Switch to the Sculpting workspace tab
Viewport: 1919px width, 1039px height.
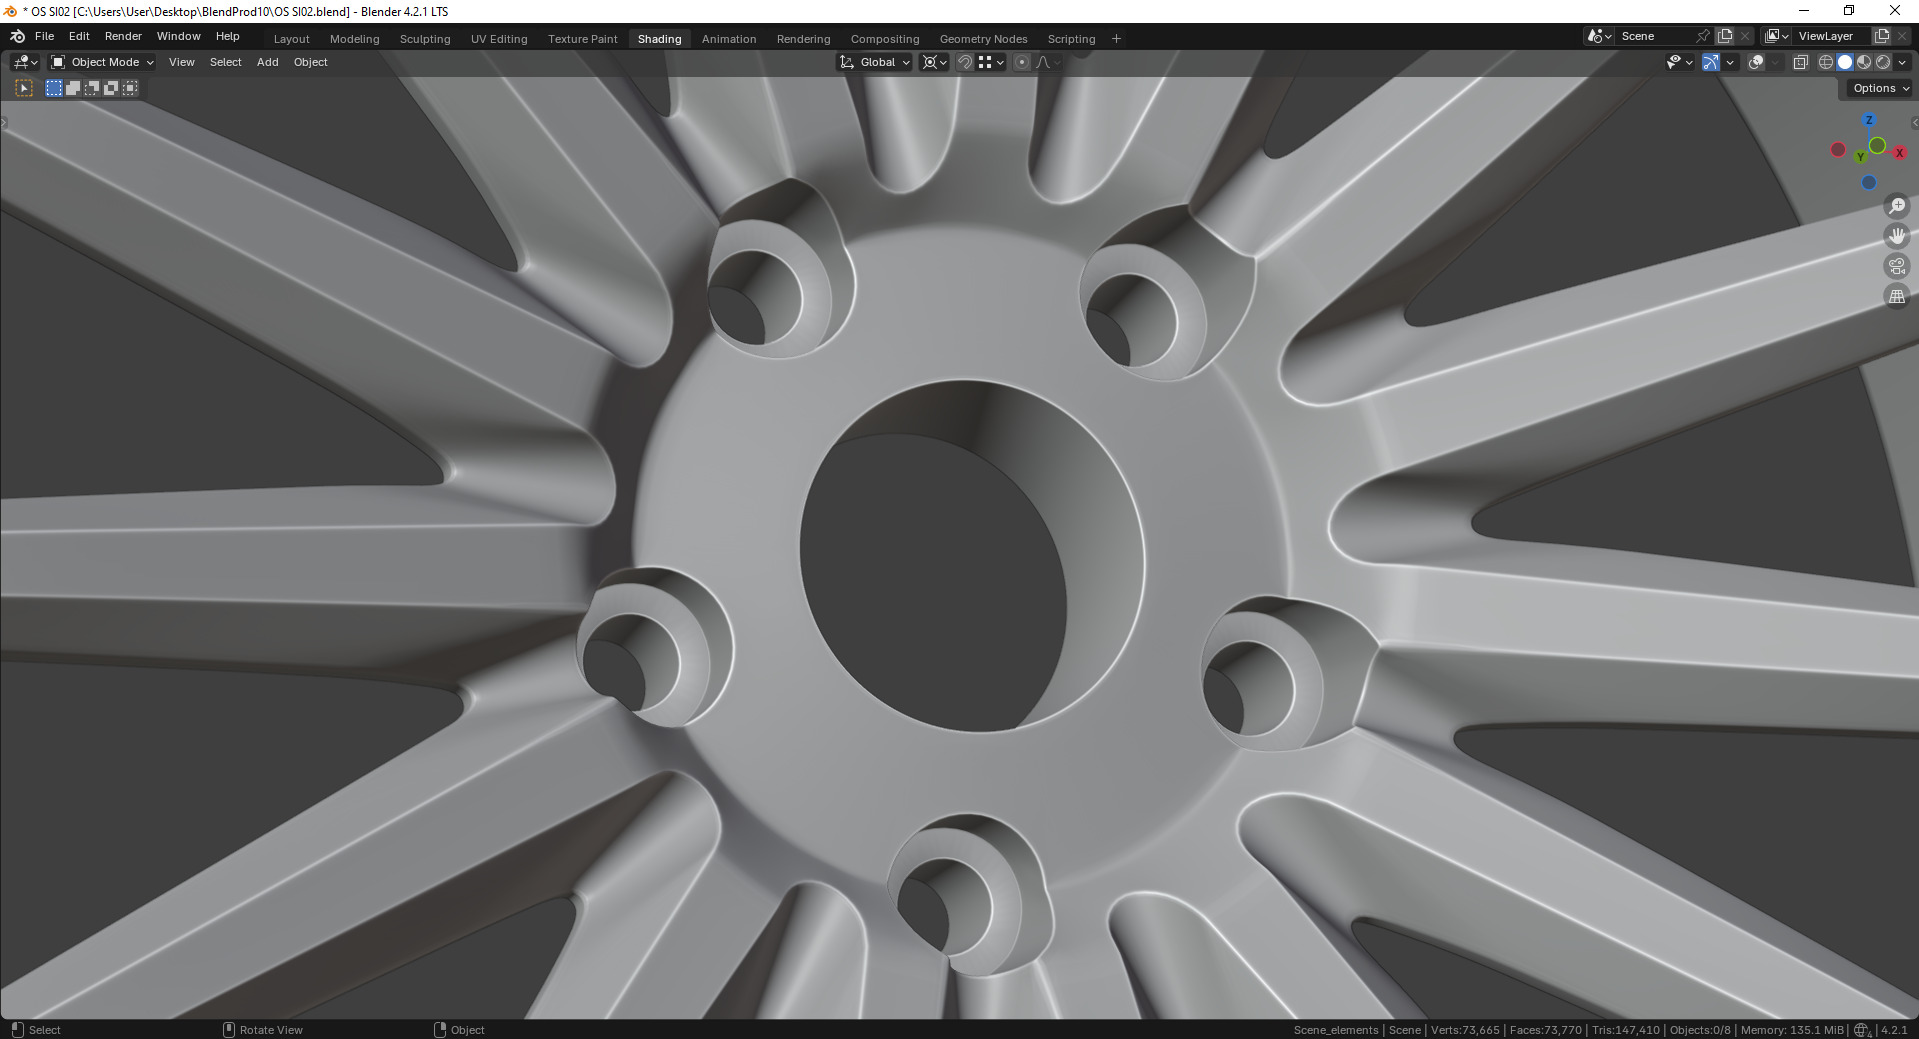pyautogui.click(x=425, y=39)
